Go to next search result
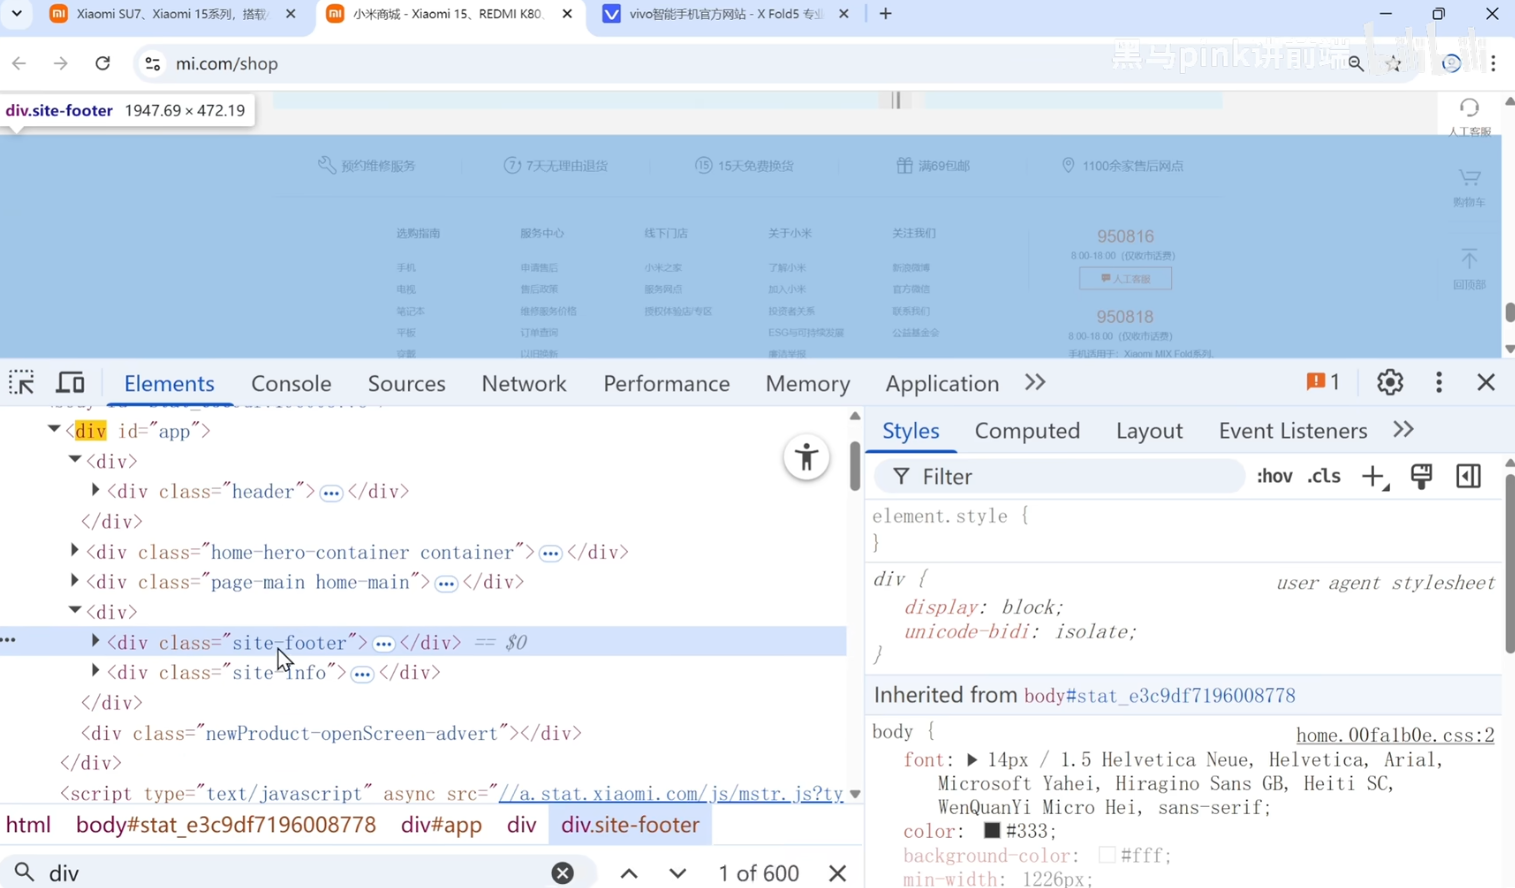 click(678, 873)
